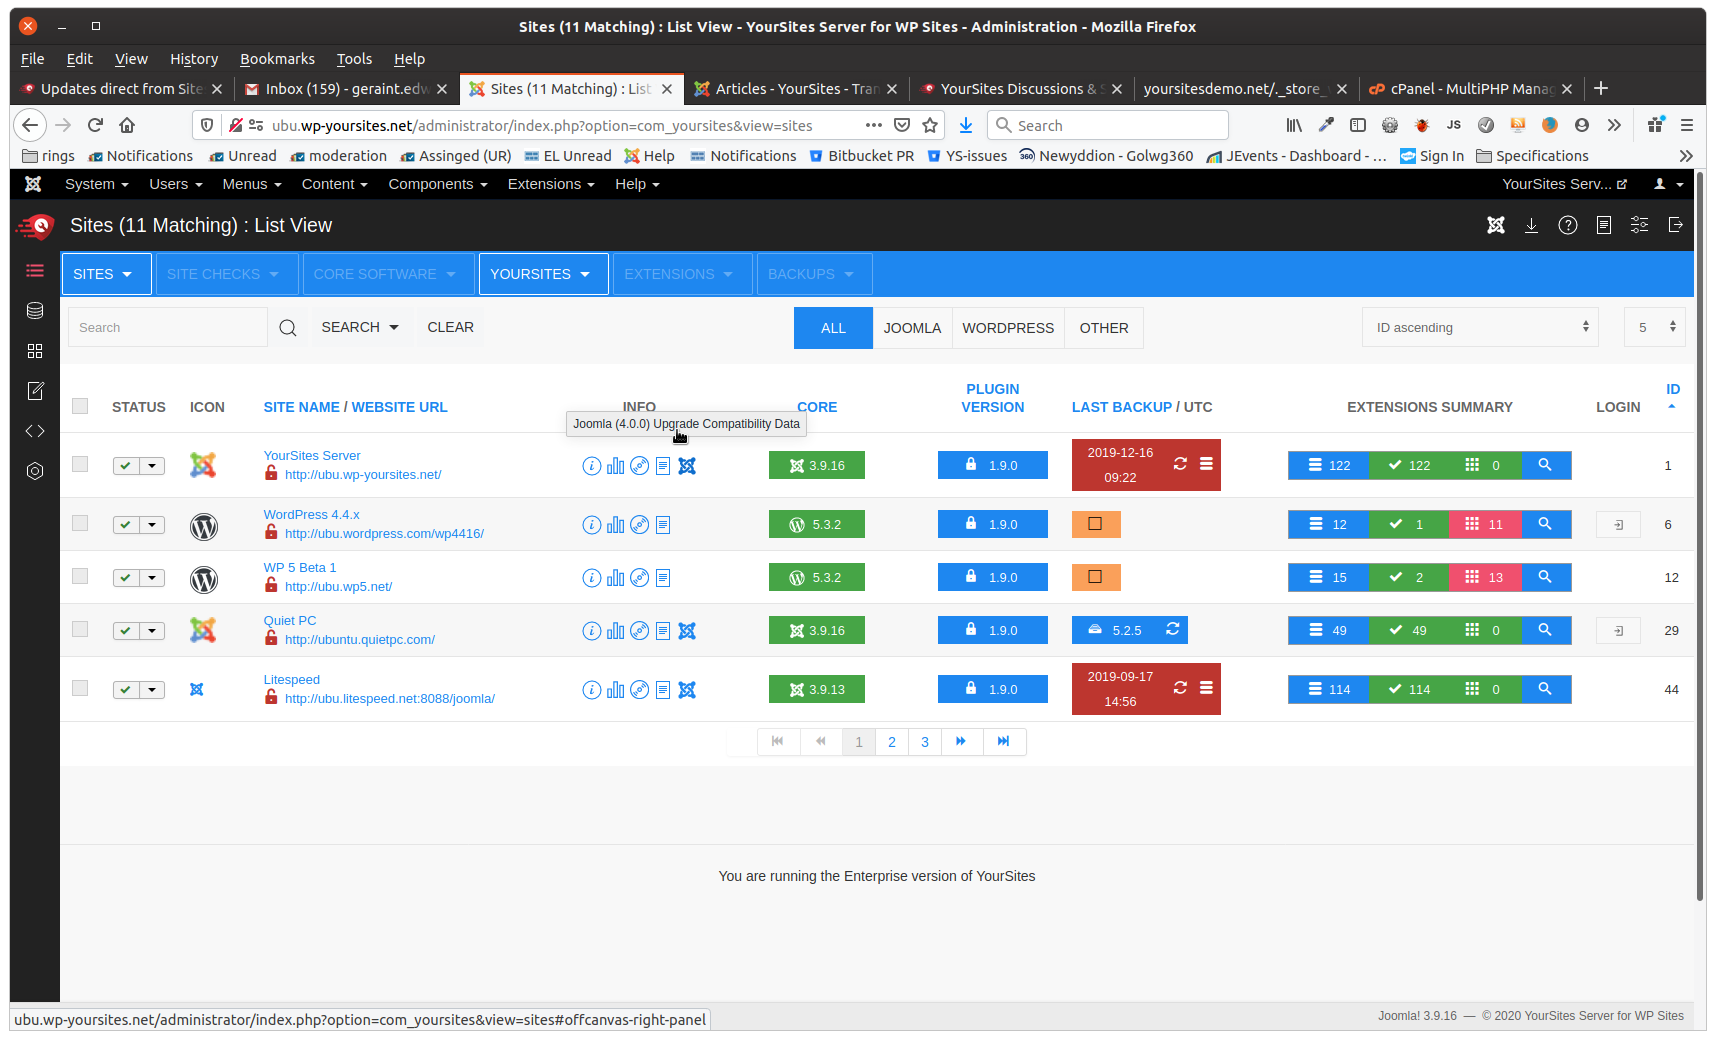Open the code brackets sidebar icon
This screenshot has width=1716, height=1040.
tap(35, 431)
